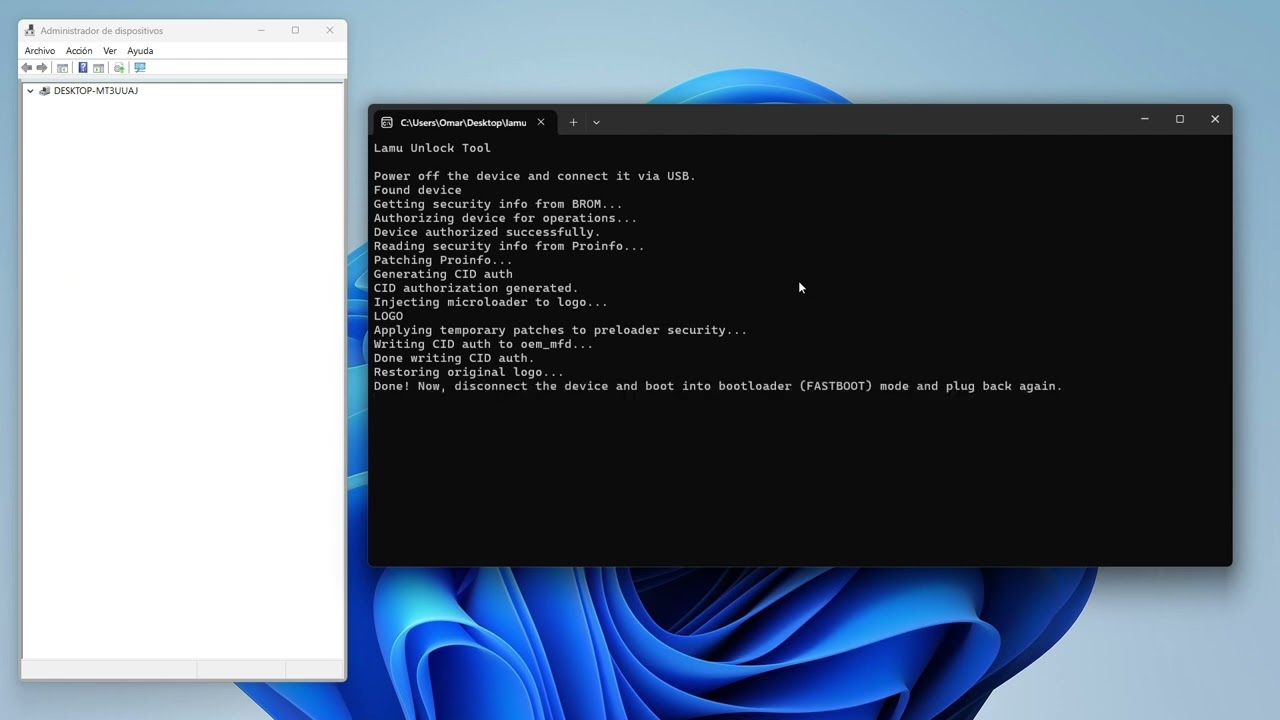Screen dimensions: 1280x720
Task: Click 'Done writing CID auth.' line
Action: (x=454, y=358)
